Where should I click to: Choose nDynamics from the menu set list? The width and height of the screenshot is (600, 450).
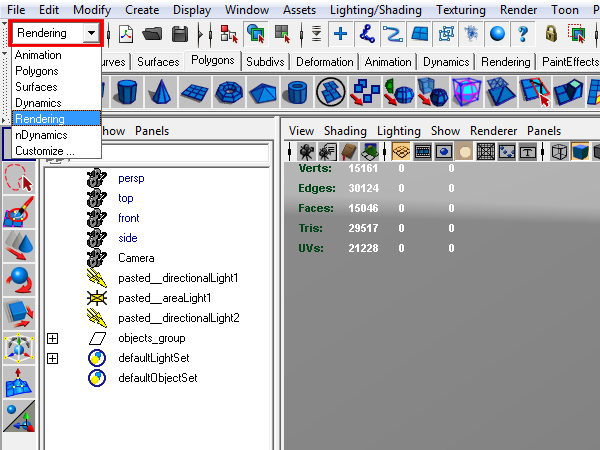(41, 135)
